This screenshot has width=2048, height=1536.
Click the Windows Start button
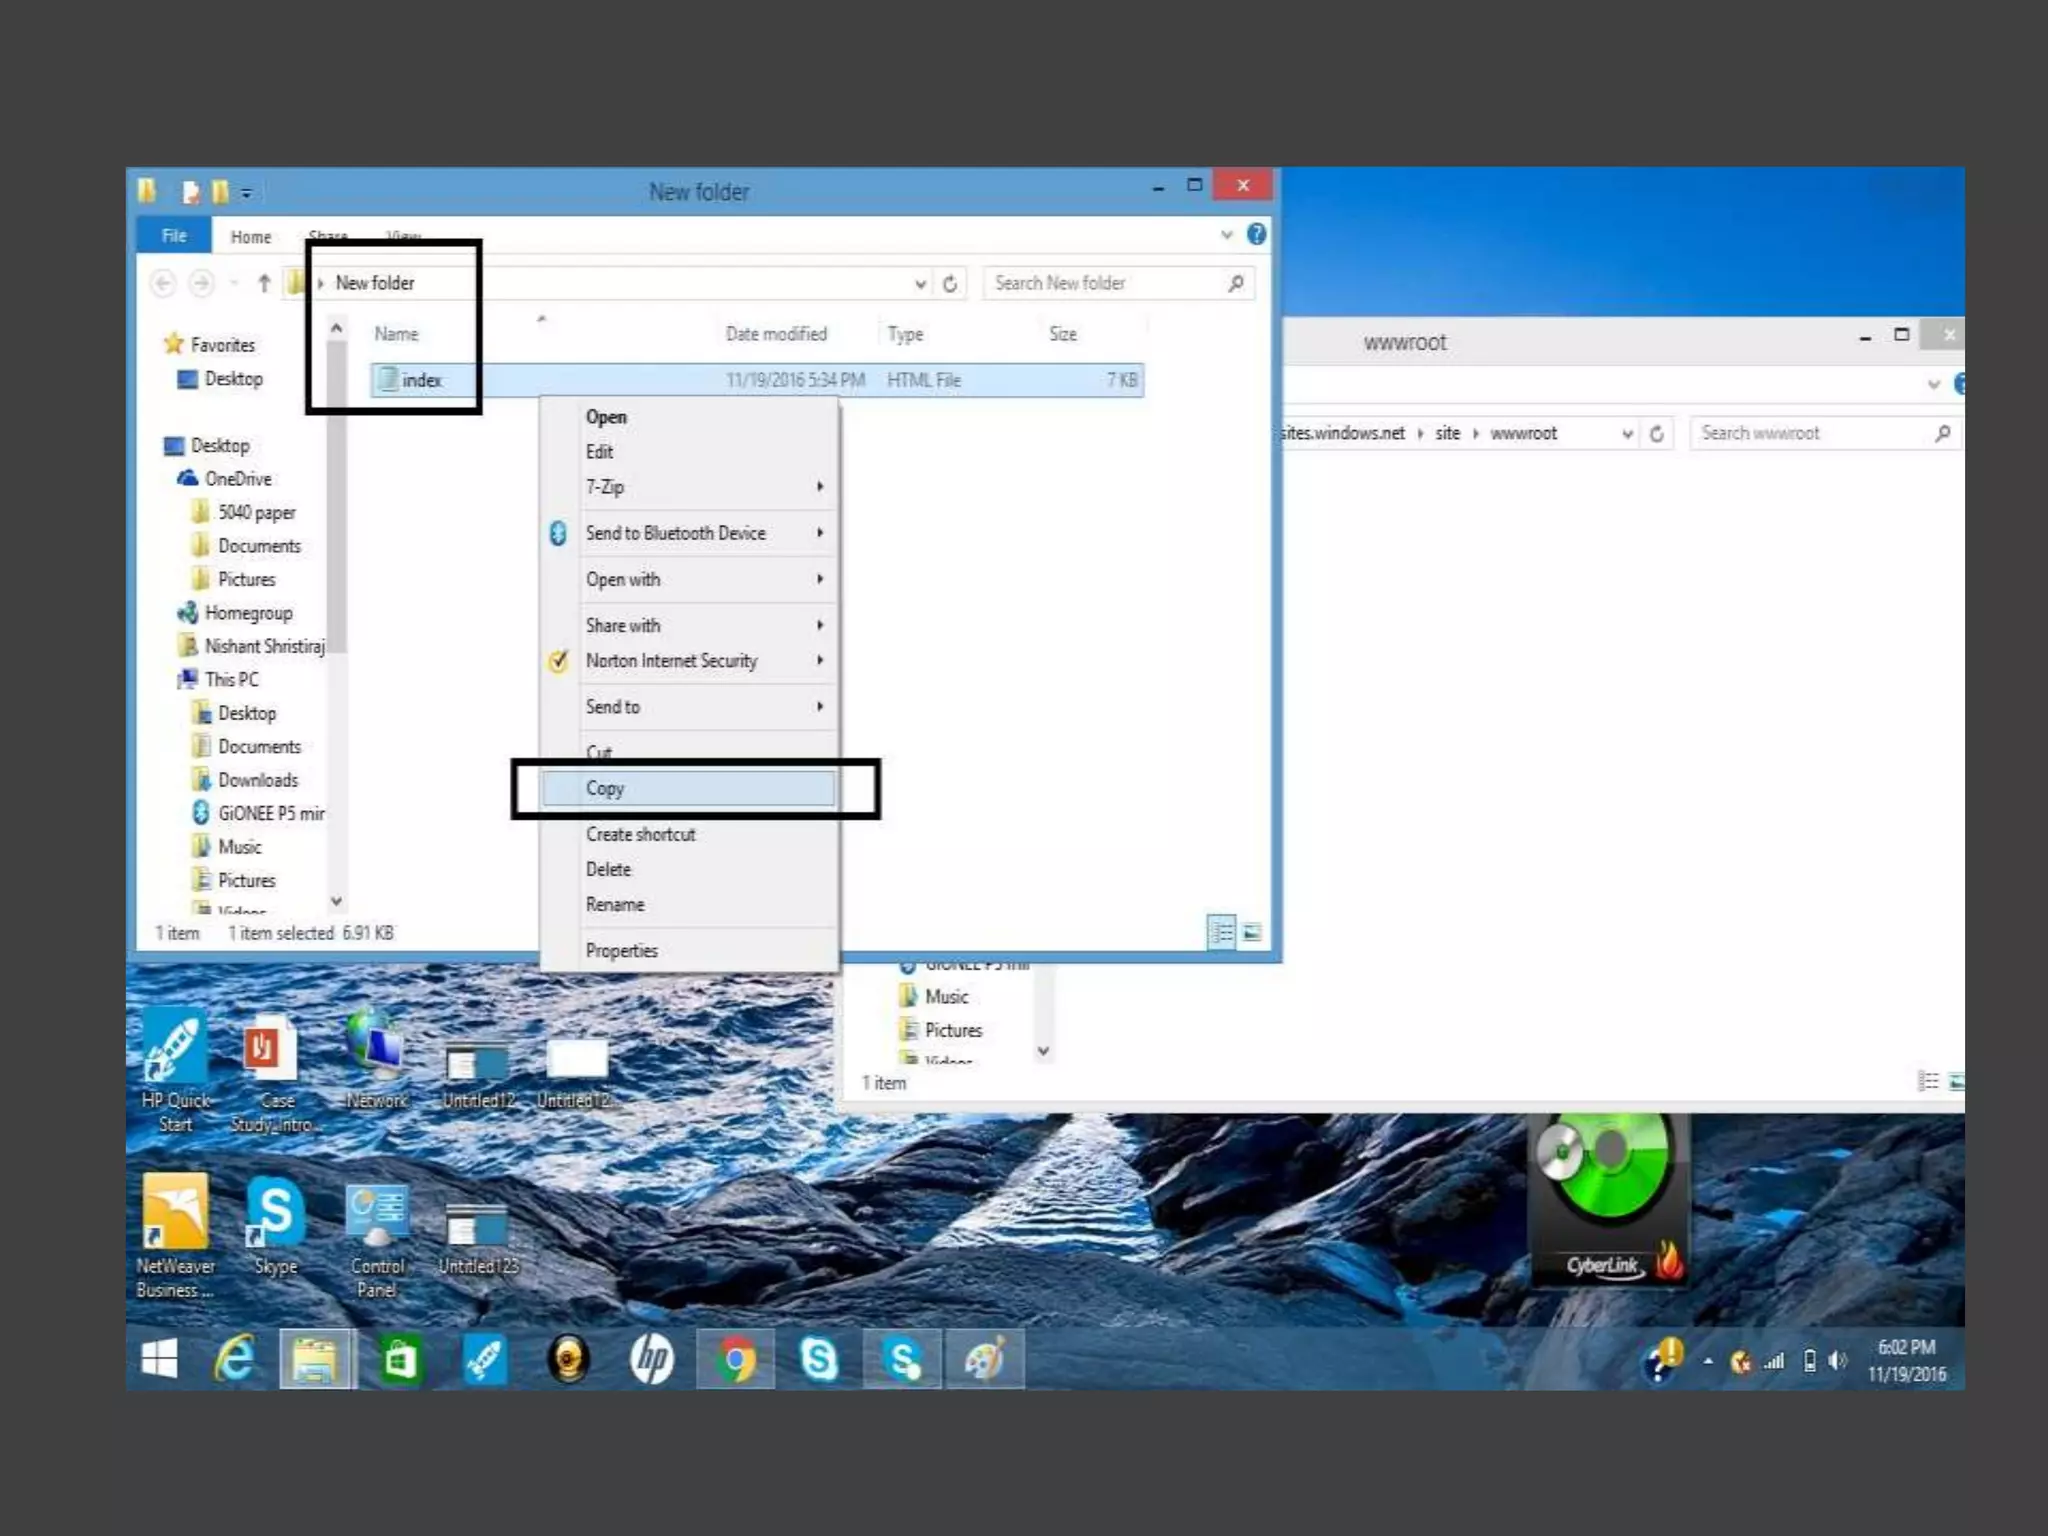tap(160, 1360)
